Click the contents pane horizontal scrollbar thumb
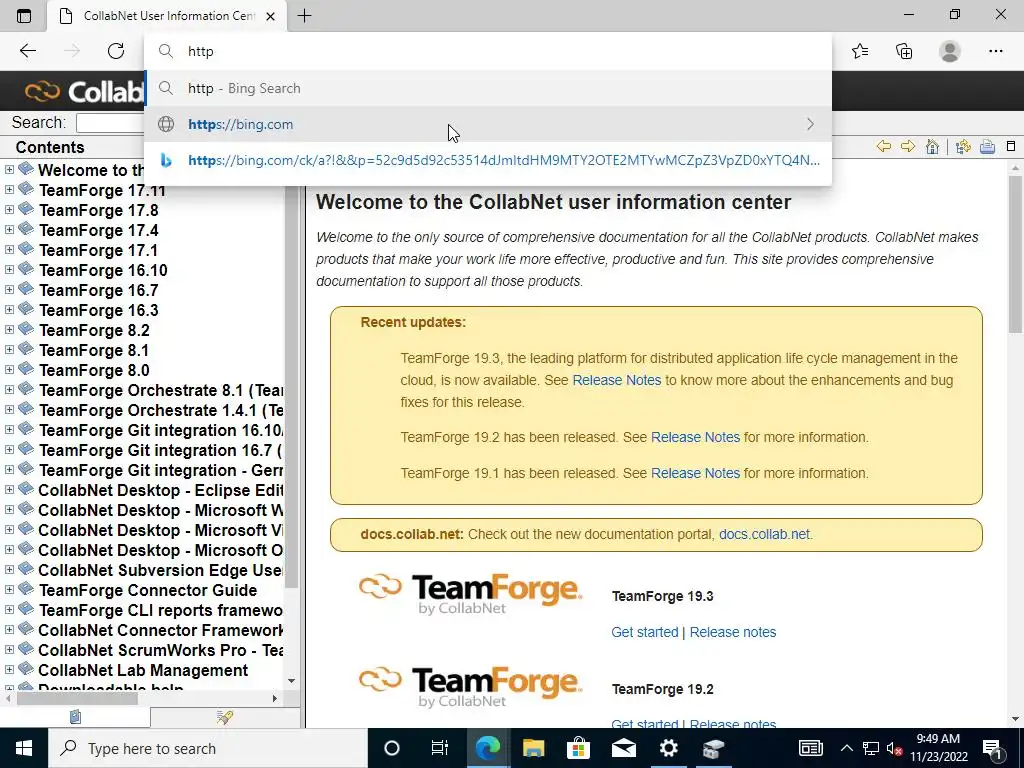The height and width of the screenshot is (768, 1024). [x=77, y=698]
